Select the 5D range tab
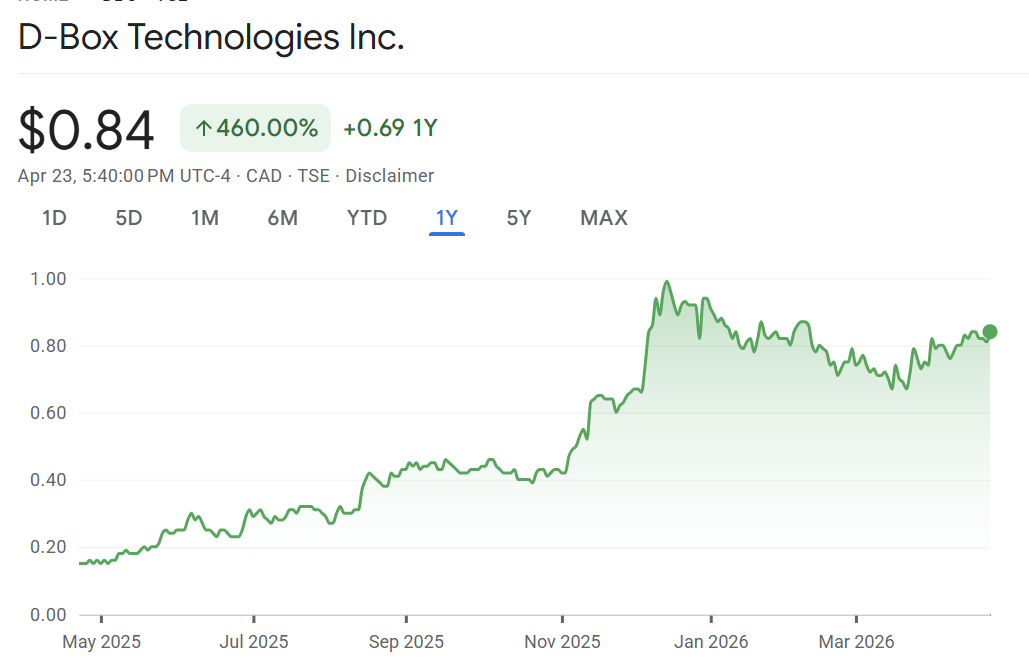The image size is (1029, 664). coord(129,218)
